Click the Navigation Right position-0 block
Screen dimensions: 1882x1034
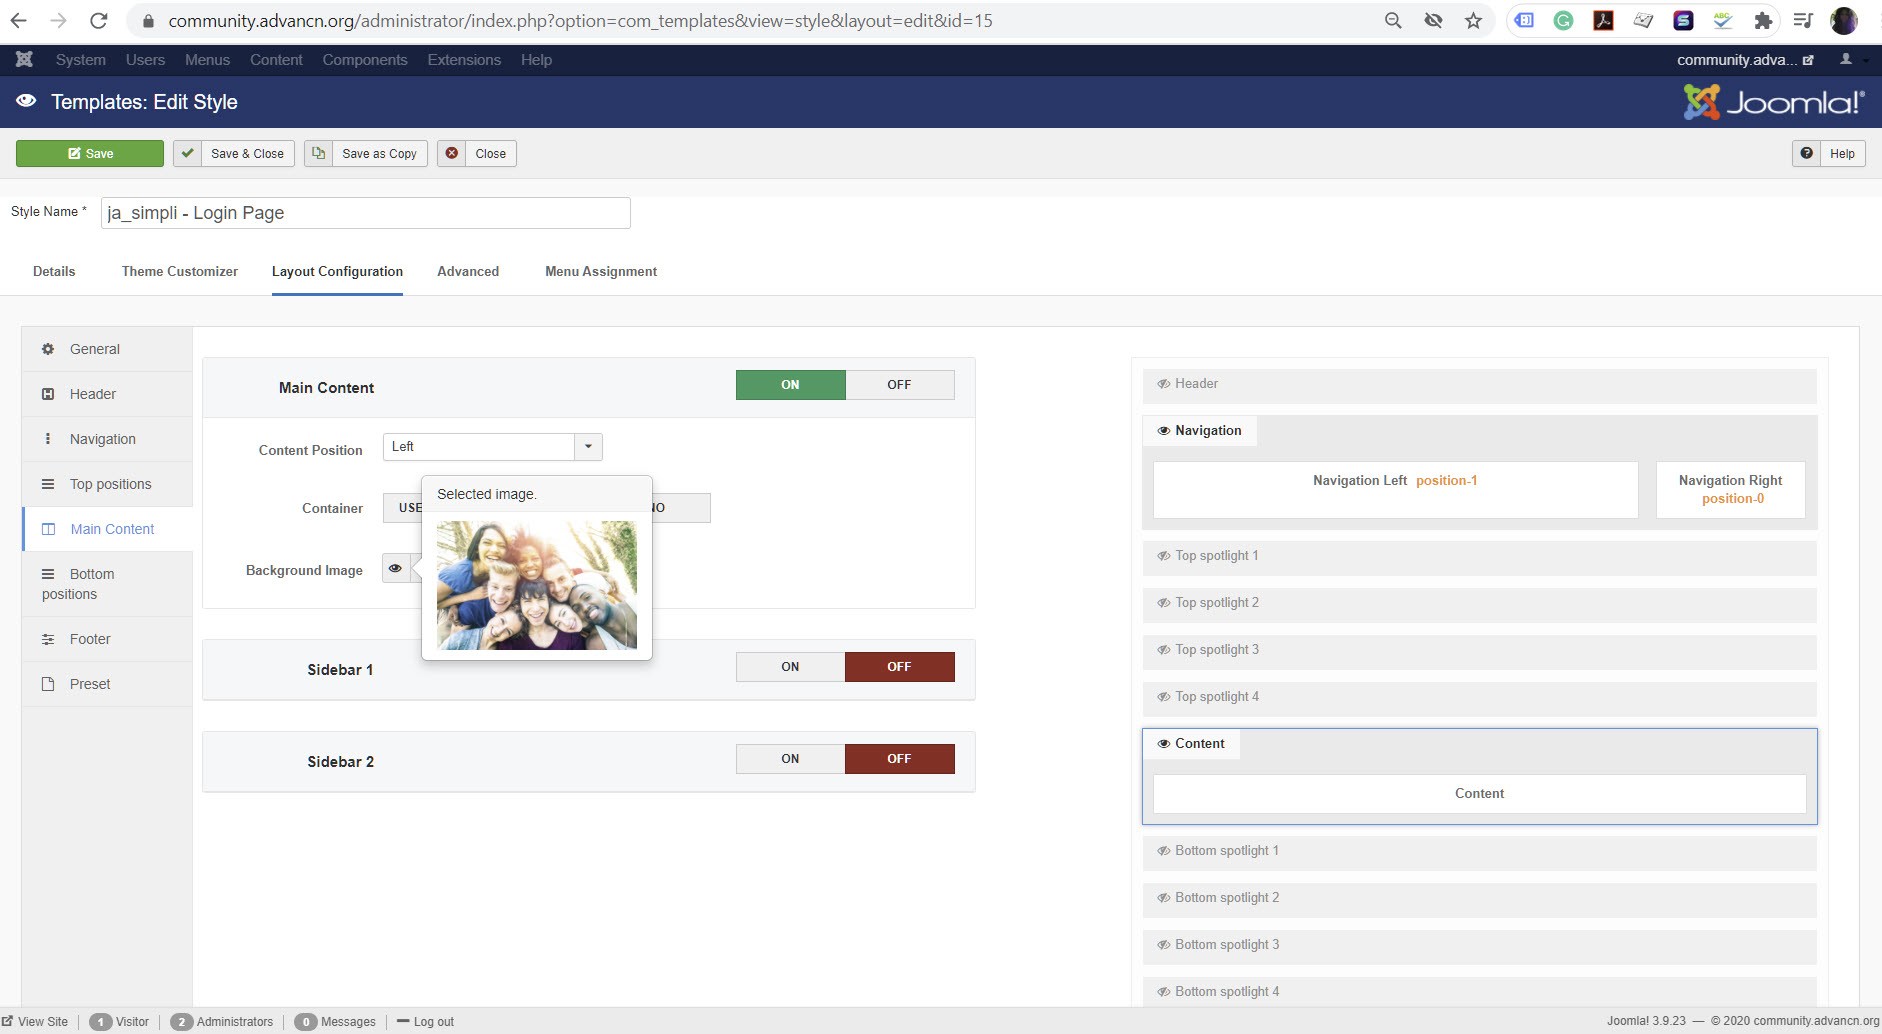click(1731, 489)
